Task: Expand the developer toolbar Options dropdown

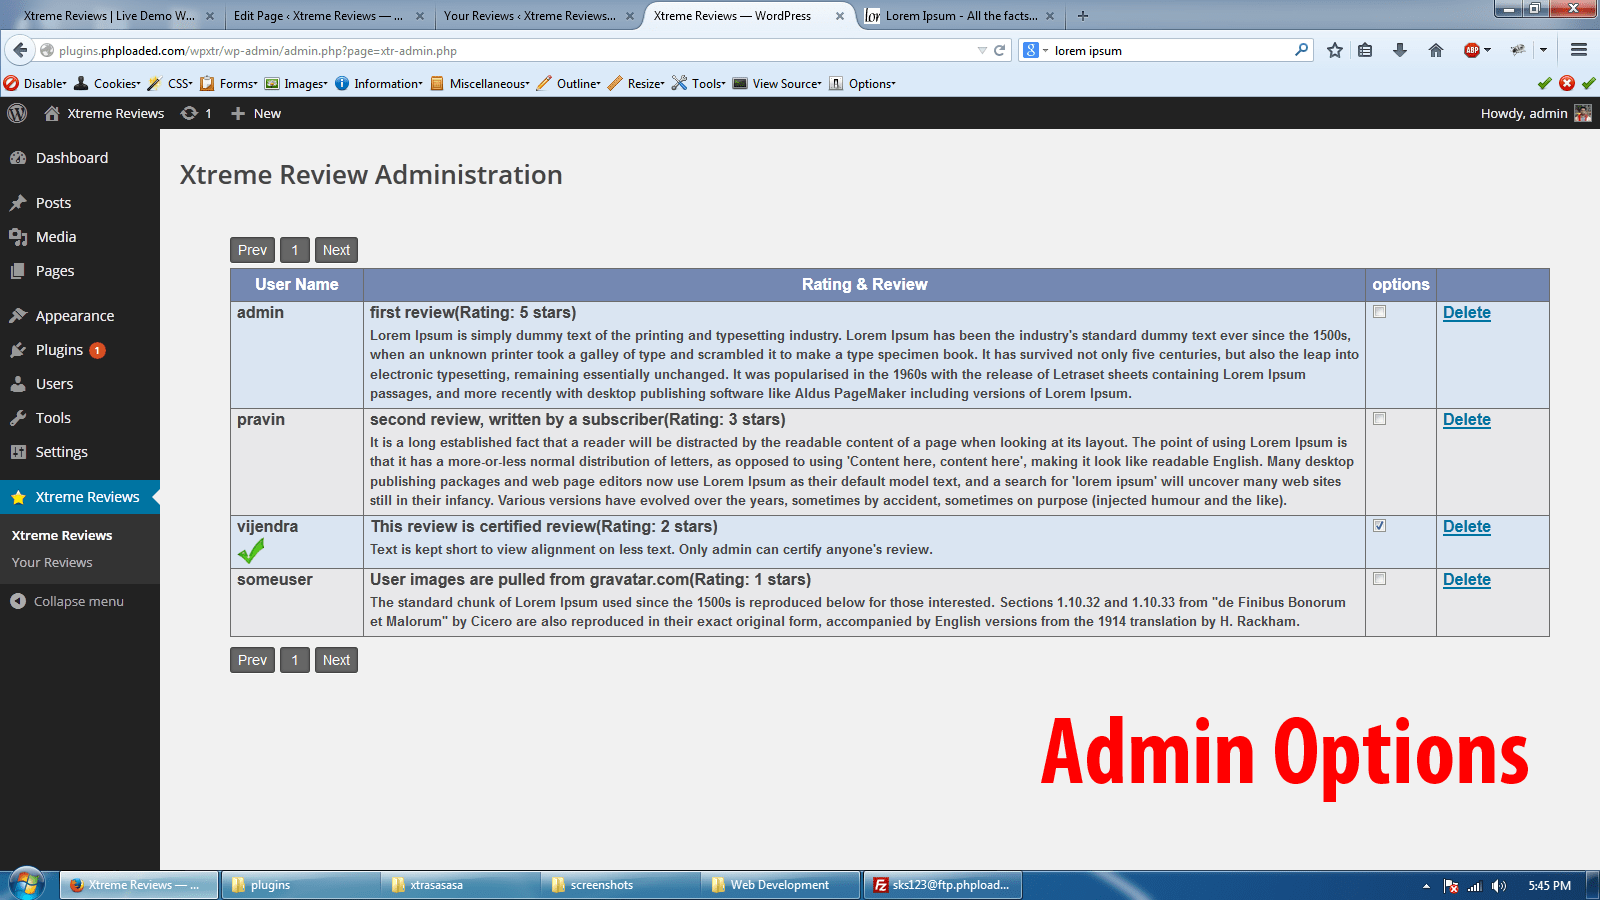Action: click(862, 83)
